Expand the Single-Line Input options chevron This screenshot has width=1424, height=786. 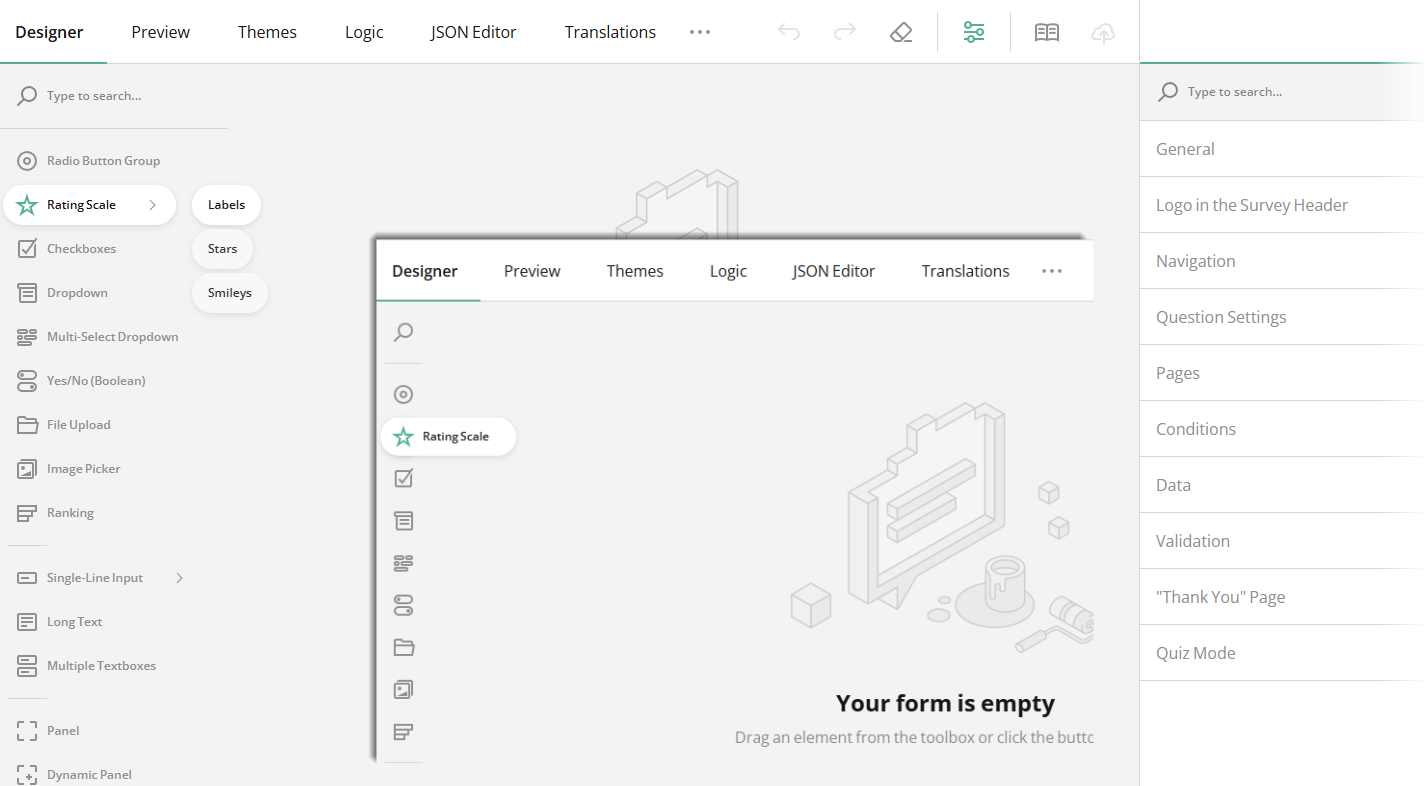click(x=179, y=577)
